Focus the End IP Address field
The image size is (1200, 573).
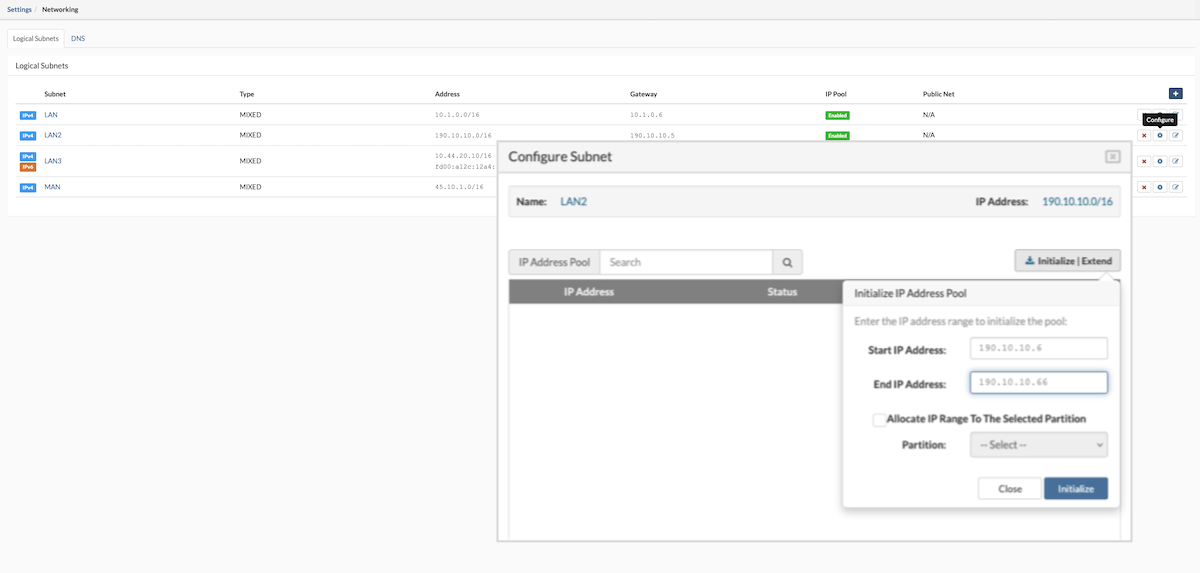coord(1038,383)
